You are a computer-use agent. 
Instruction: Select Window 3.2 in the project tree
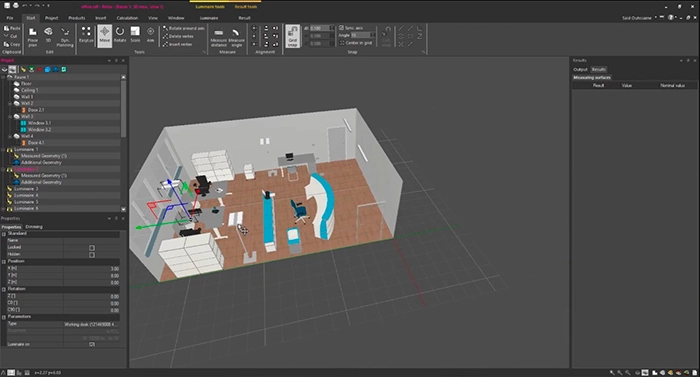39,130
